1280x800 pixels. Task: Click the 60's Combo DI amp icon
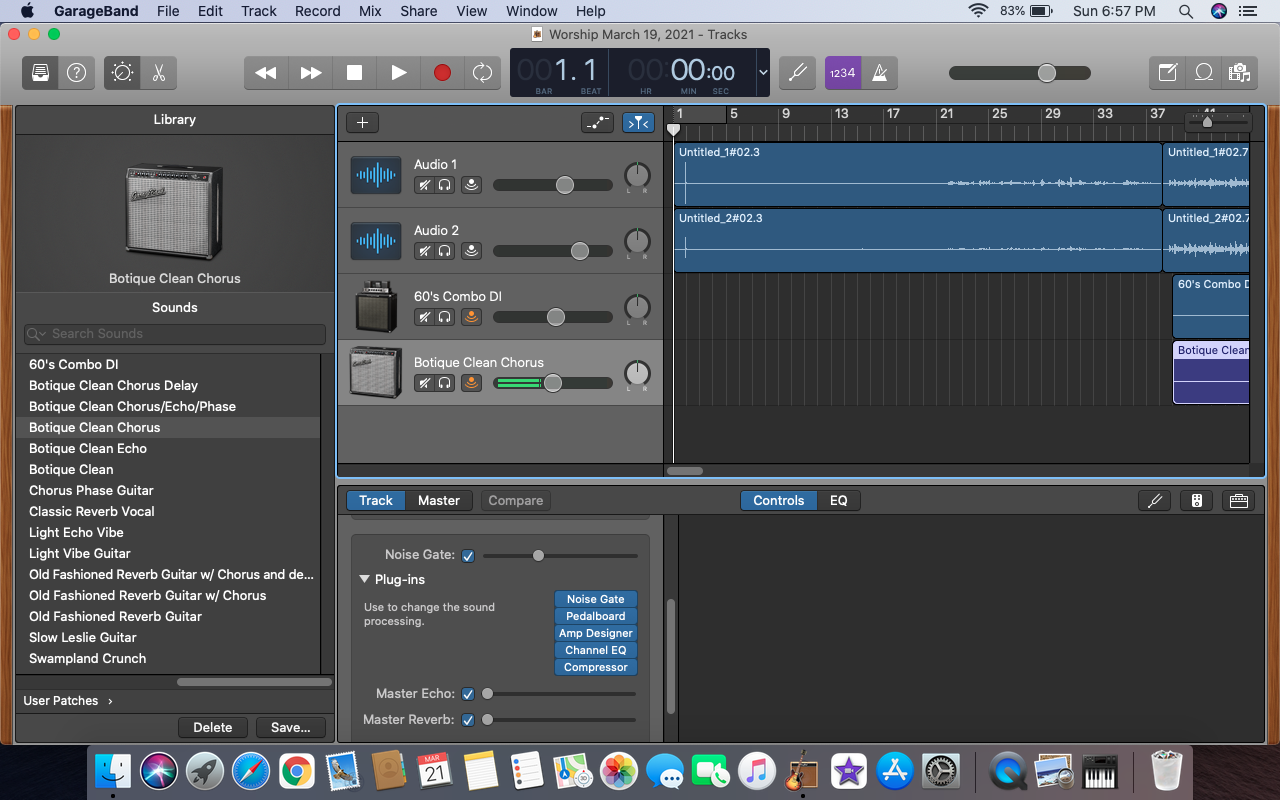[376, 307]
